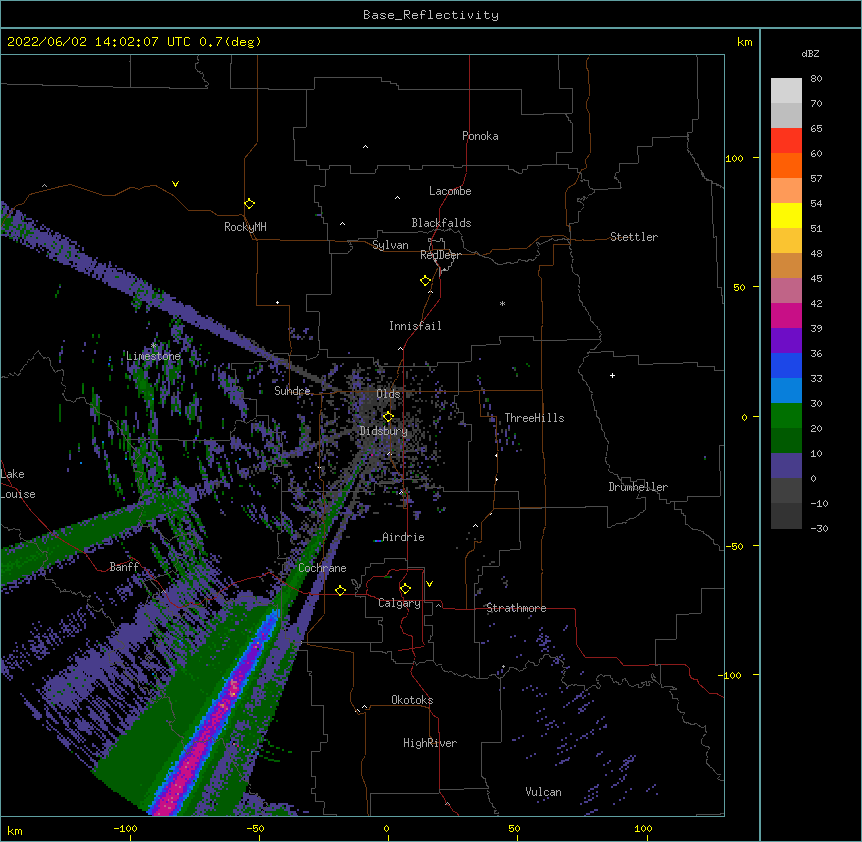Select the Airdrie label
This screenshot has width=862, height=842.
pos(403,537)
